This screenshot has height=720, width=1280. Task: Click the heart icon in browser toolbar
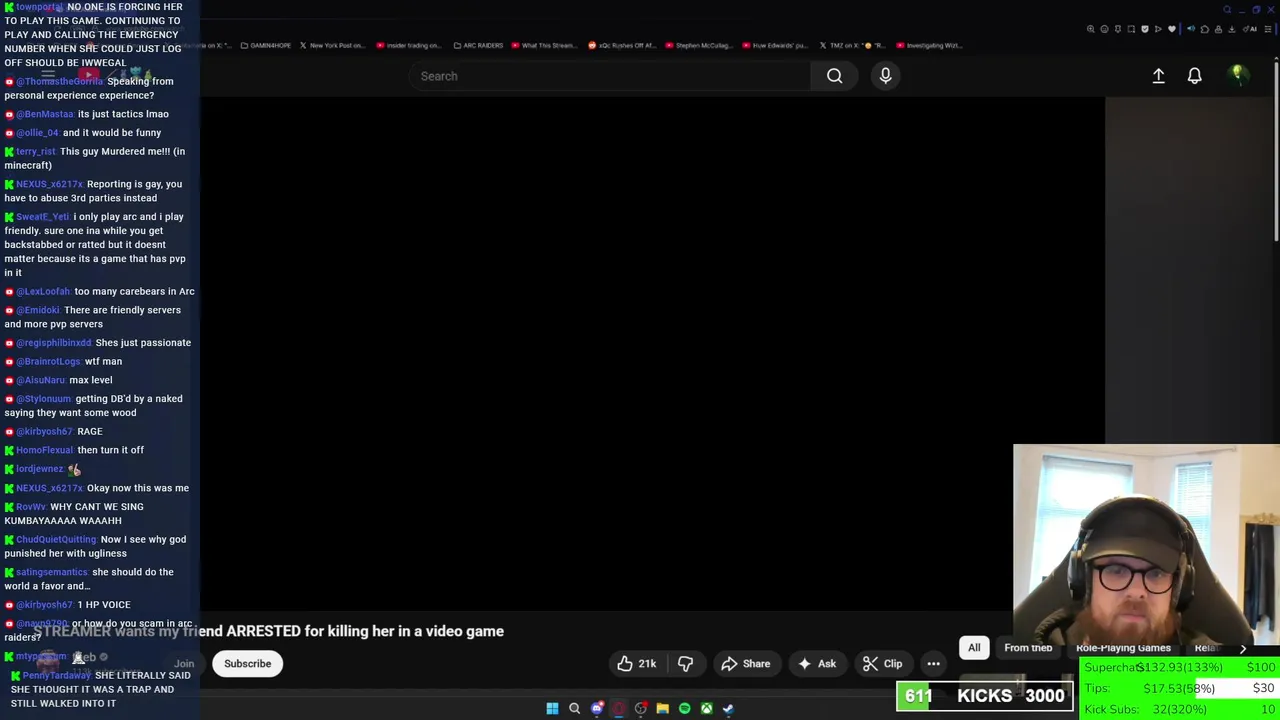point(1172,29)
